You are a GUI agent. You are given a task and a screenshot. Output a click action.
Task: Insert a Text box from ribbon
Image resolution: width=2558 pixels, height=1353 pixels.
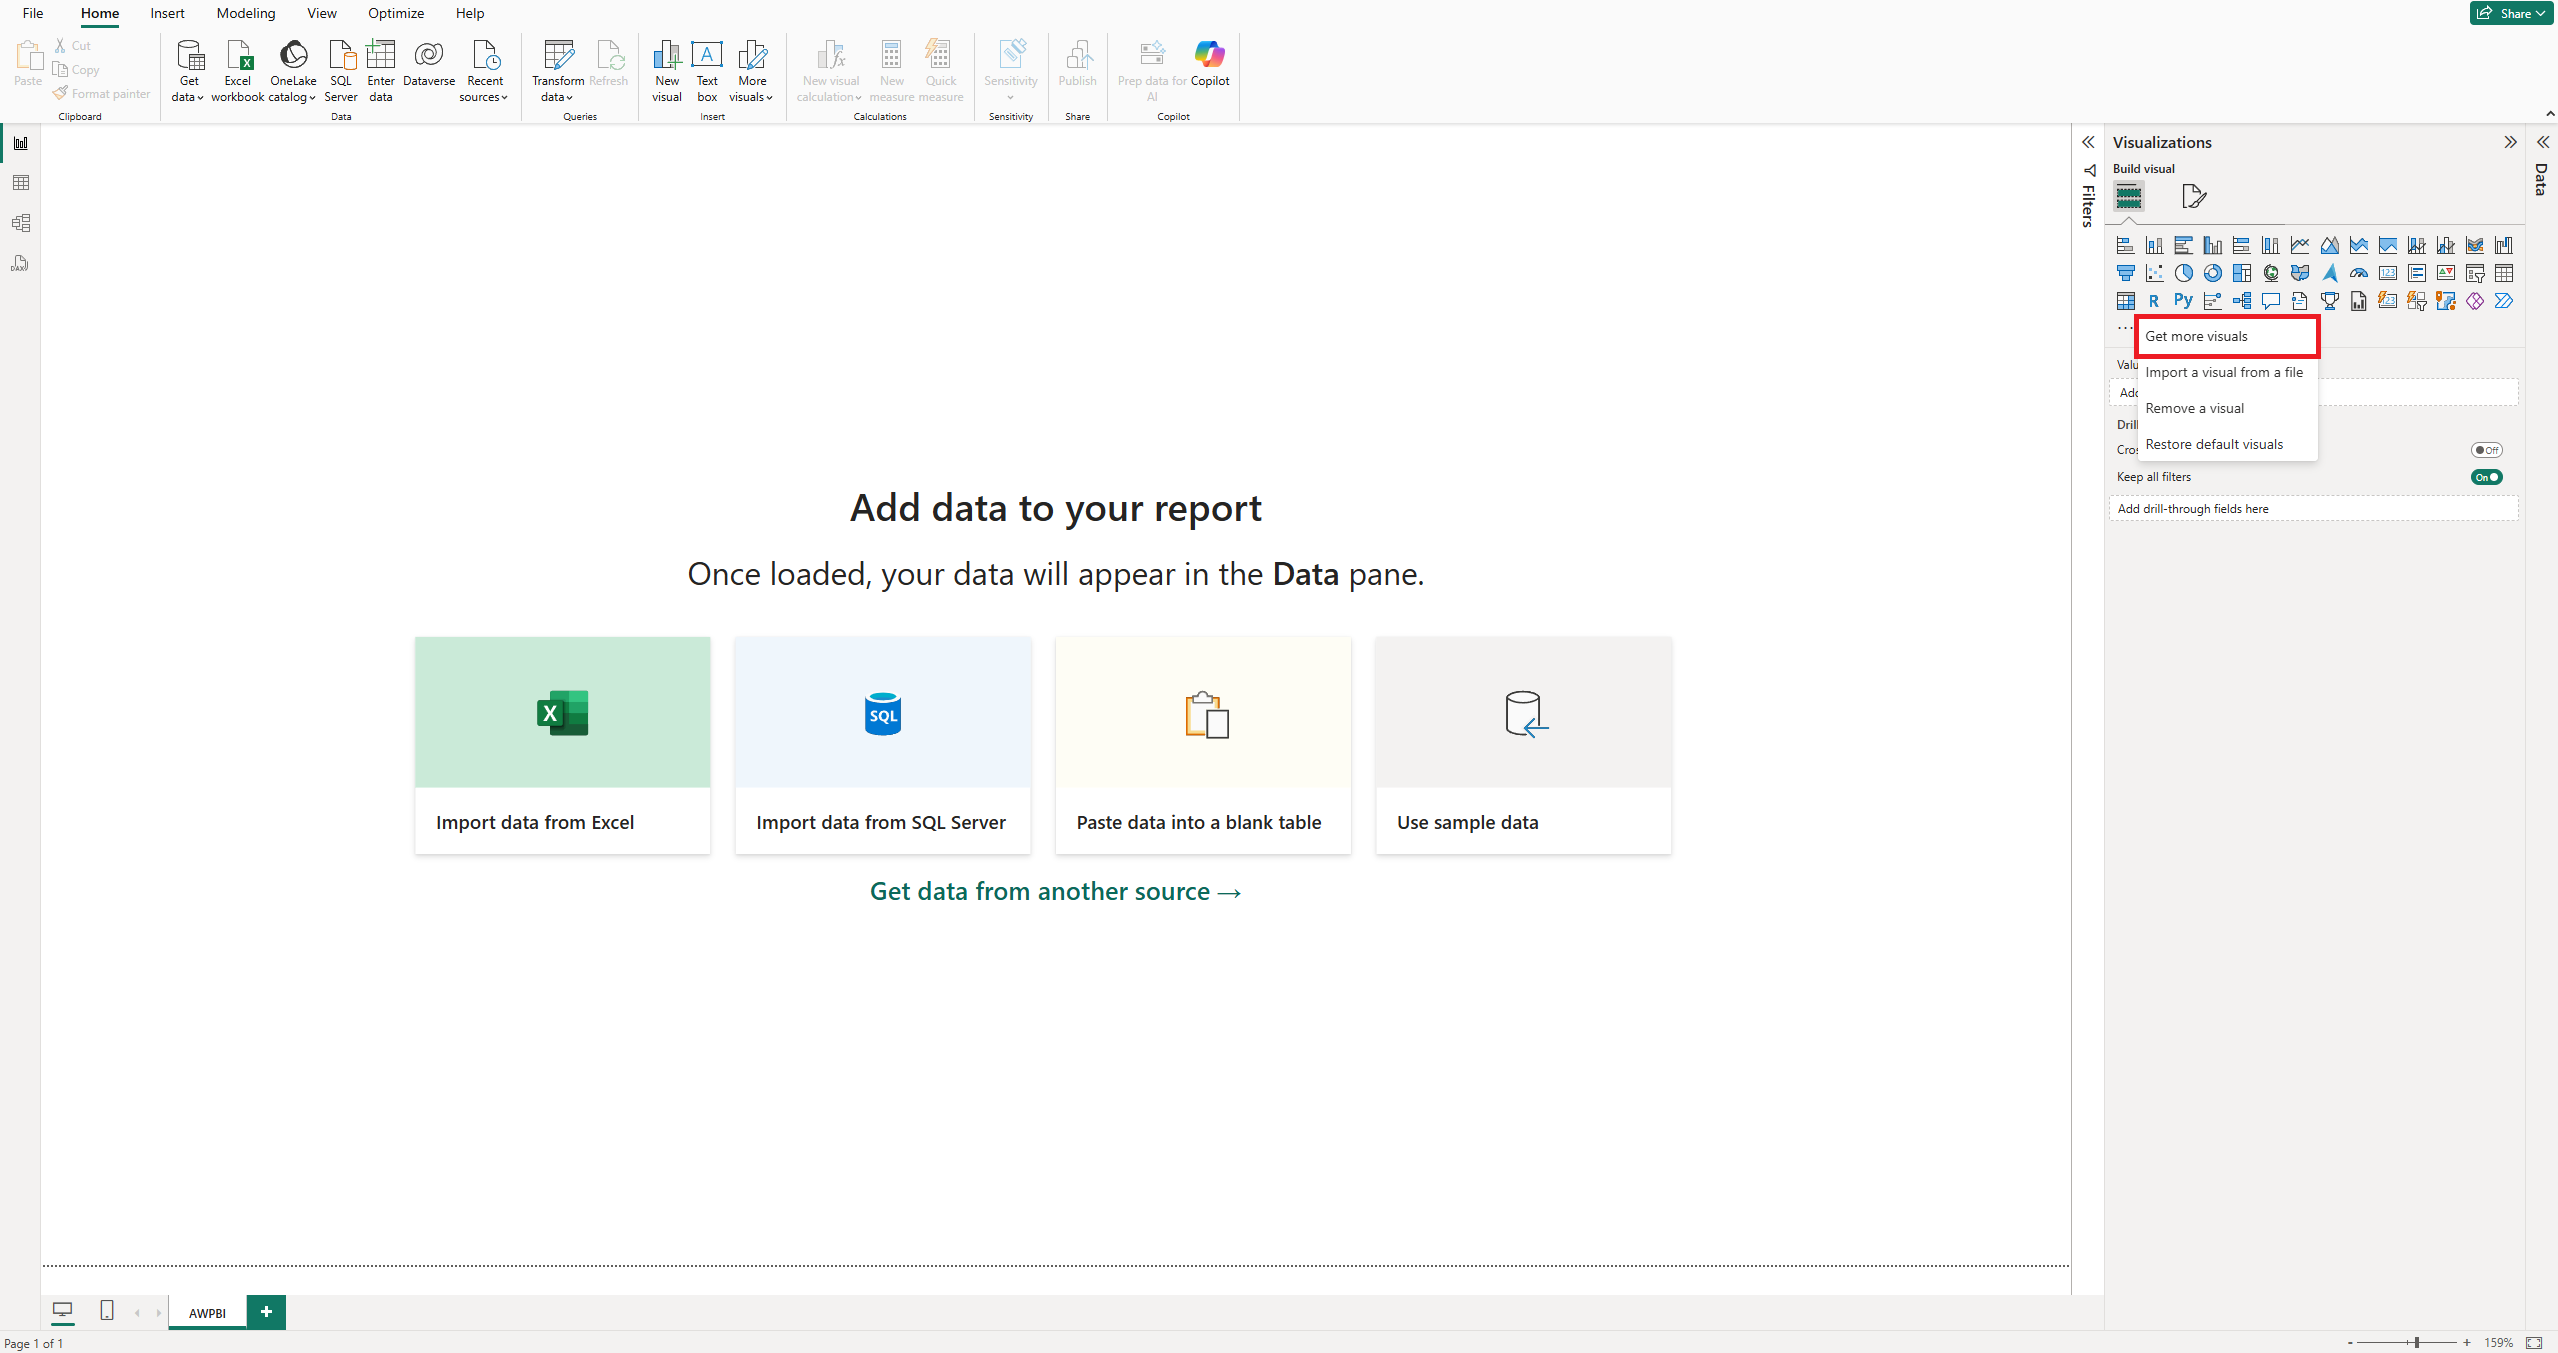point(707,71)
